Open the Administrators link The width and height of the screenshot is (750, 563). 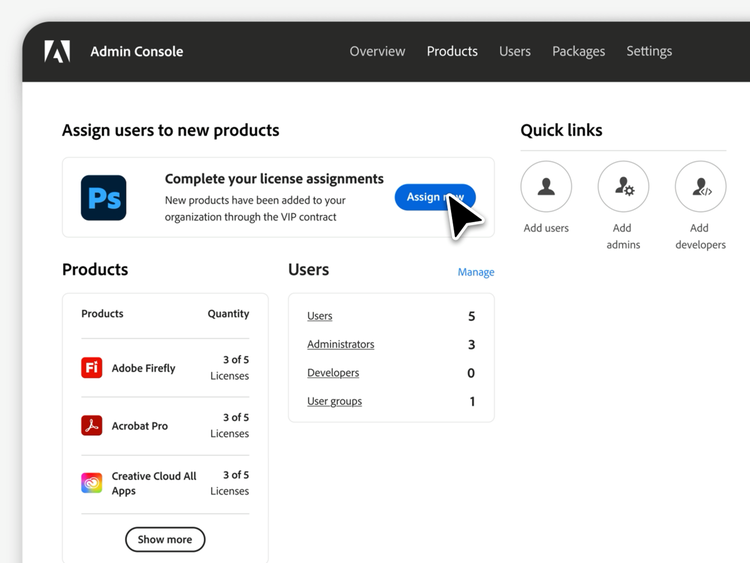[341, 344]
